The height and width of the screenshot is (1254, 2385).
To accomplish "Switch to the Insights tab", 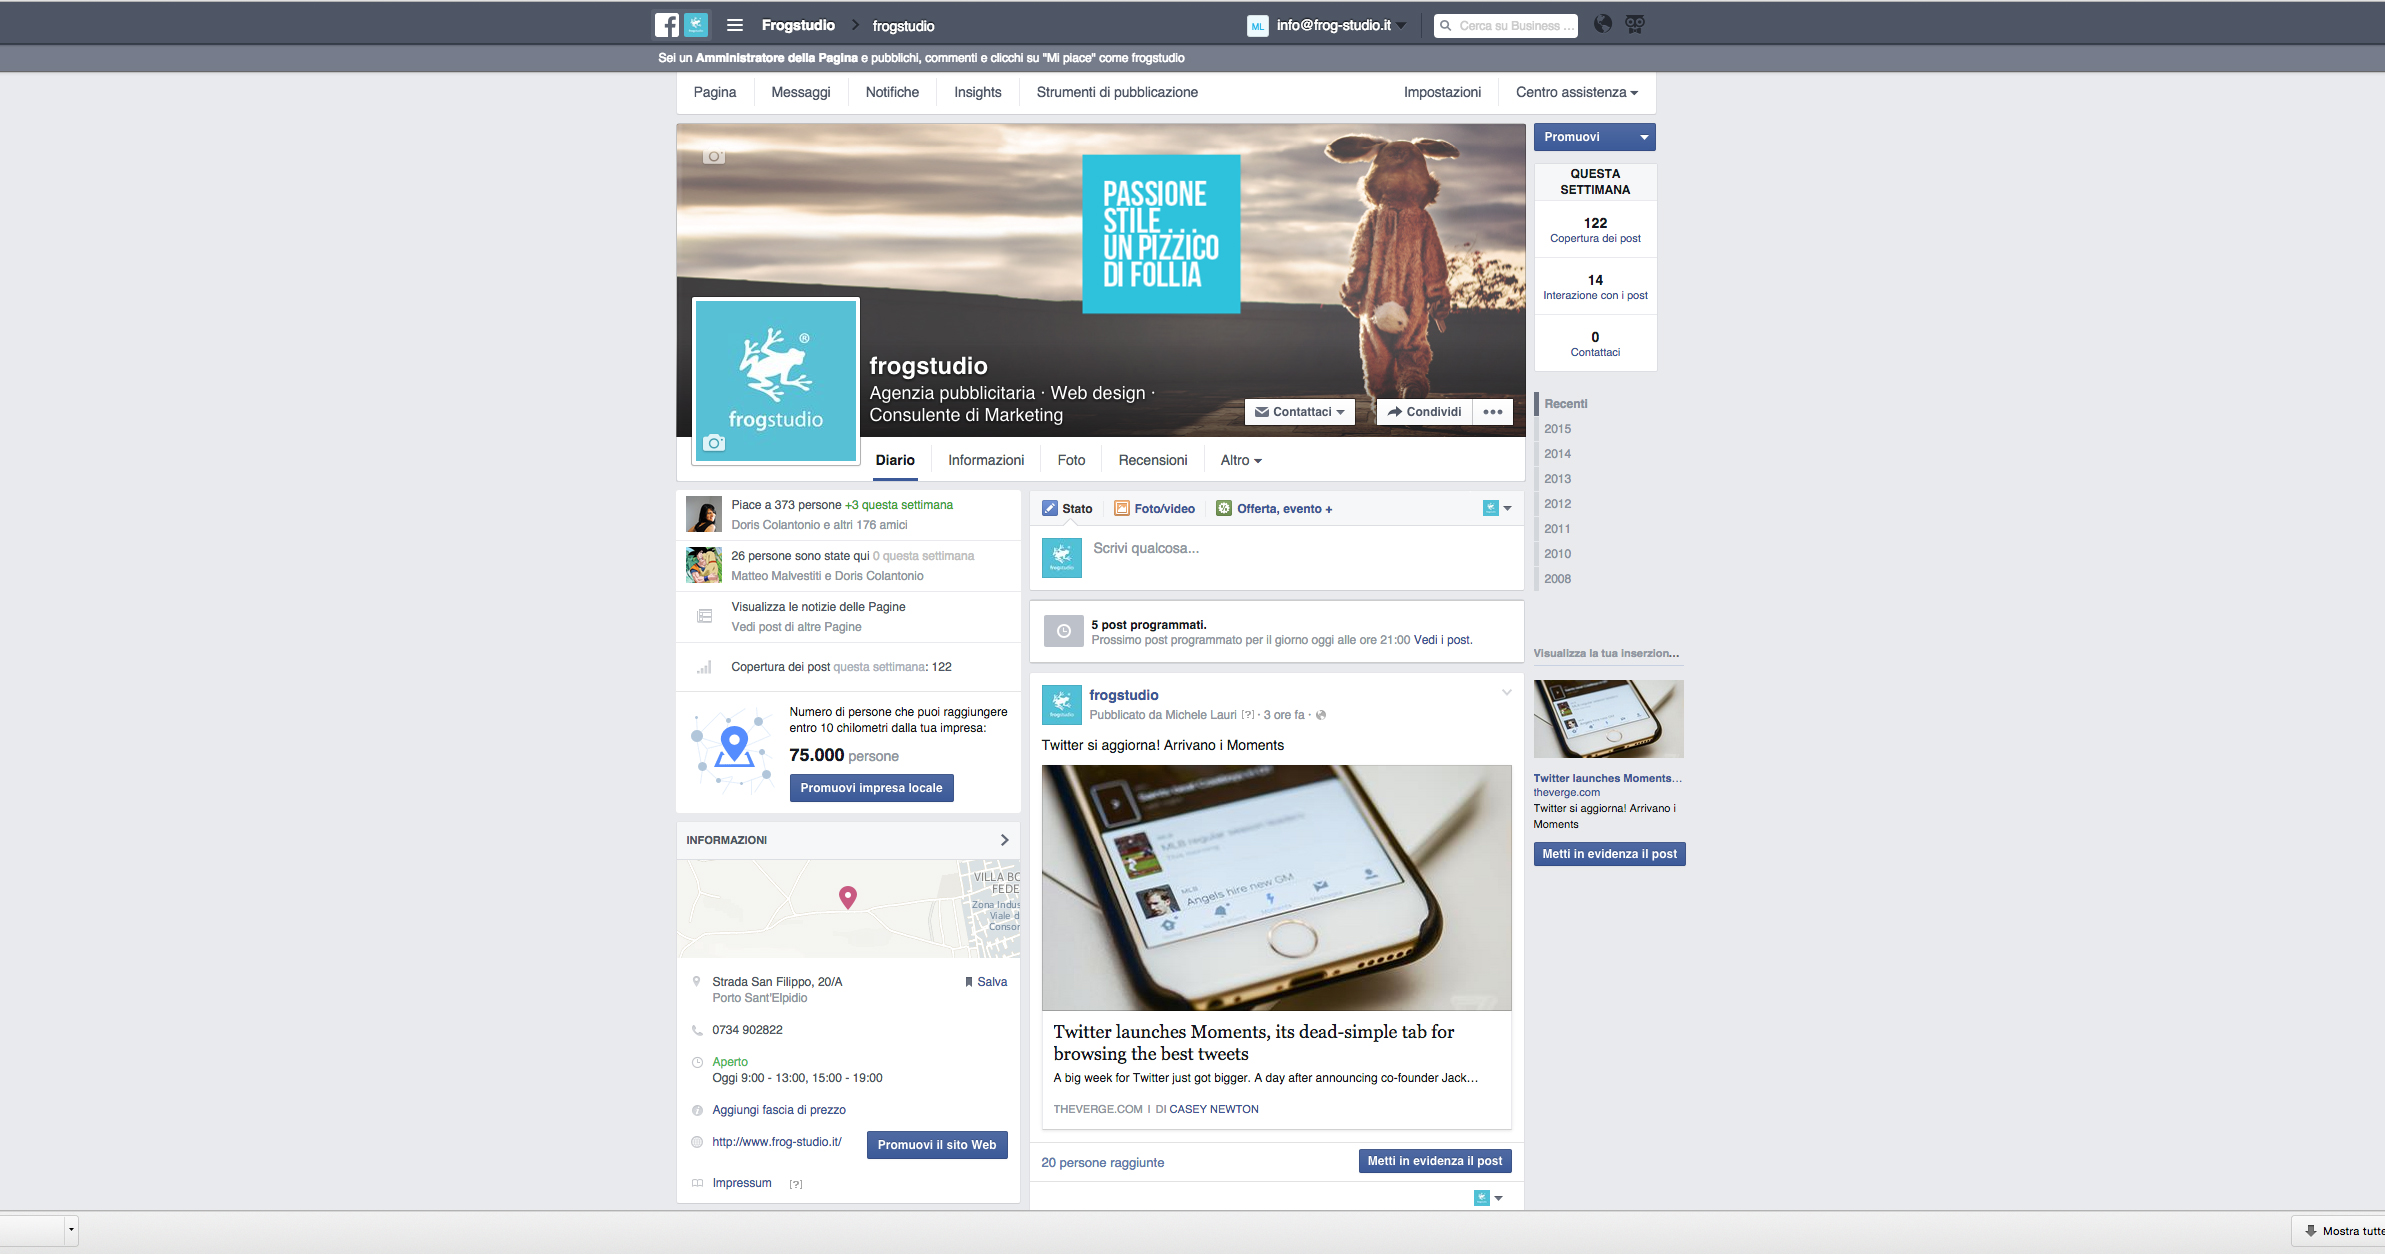I will (x=977, y=92).
